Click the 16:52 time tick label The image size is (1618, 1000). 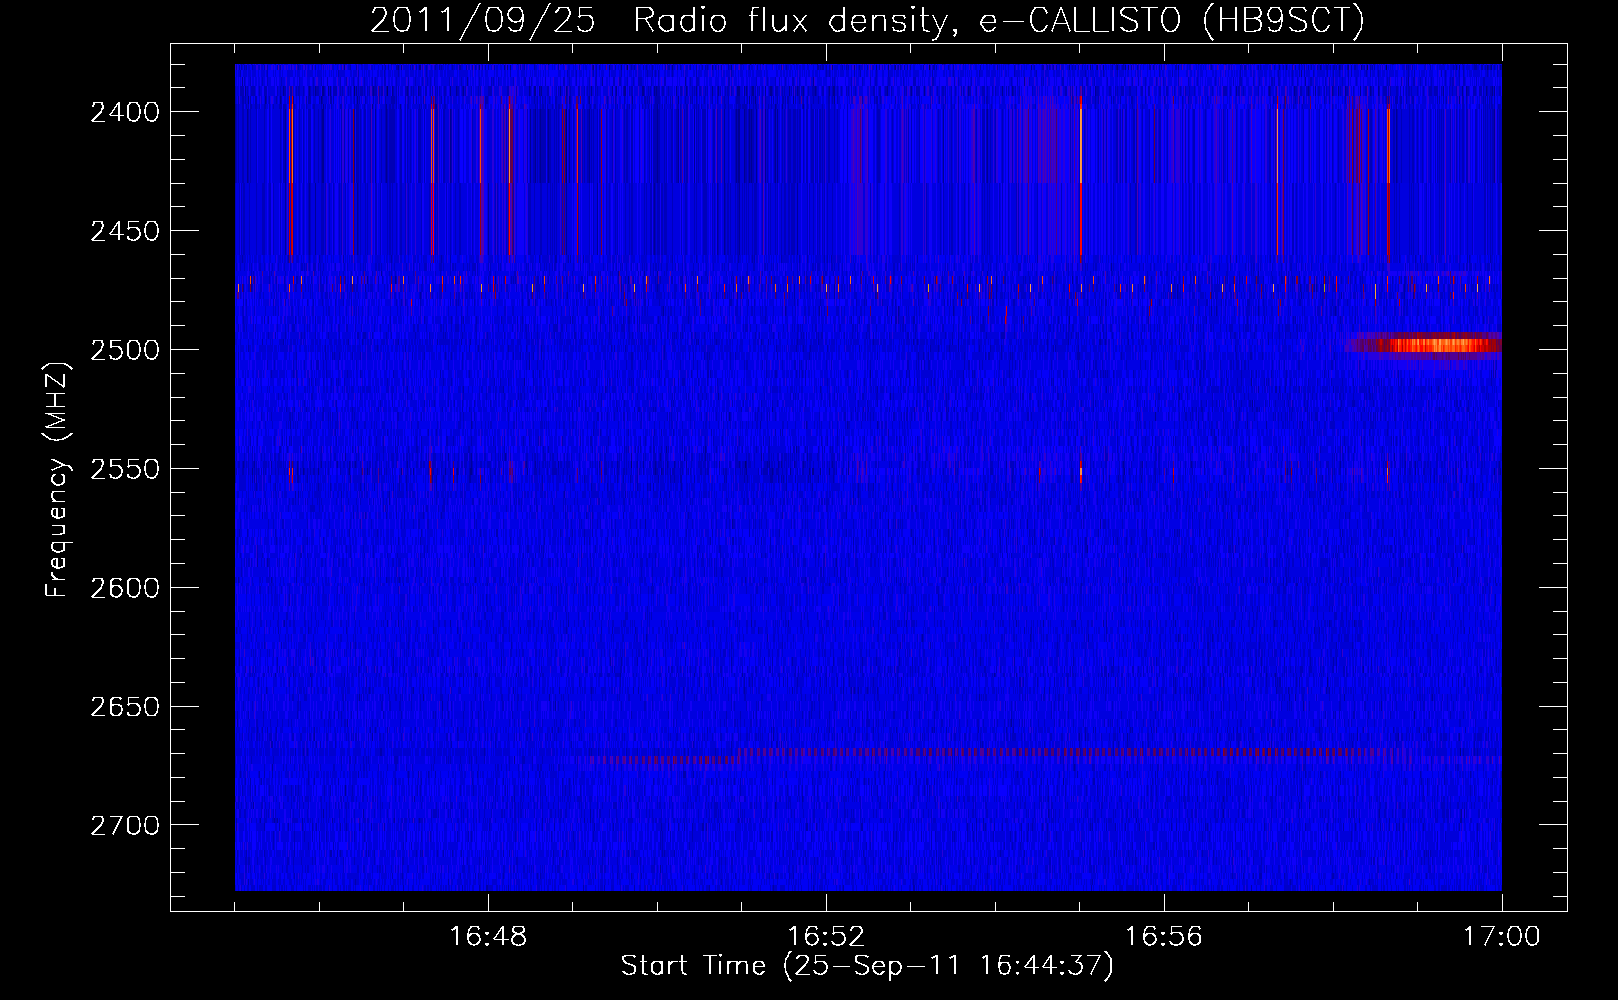pos(826,937)
